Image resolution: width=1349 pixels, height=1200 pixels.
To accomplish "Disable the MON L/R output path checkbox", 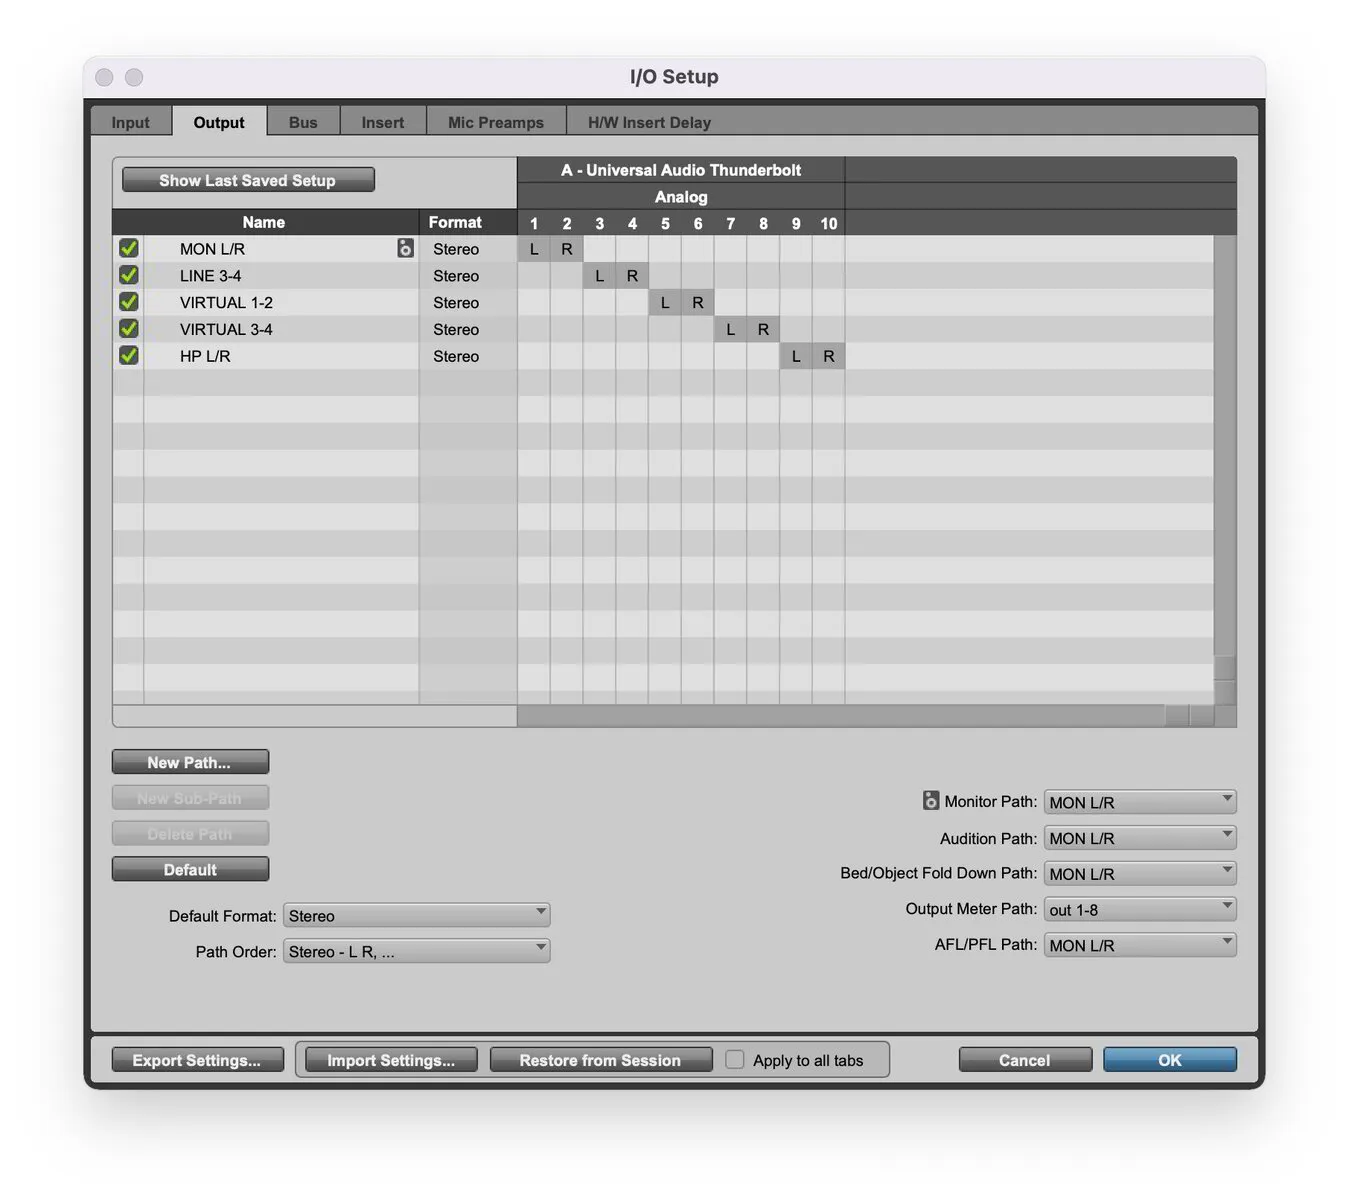I will coord(128,248).
